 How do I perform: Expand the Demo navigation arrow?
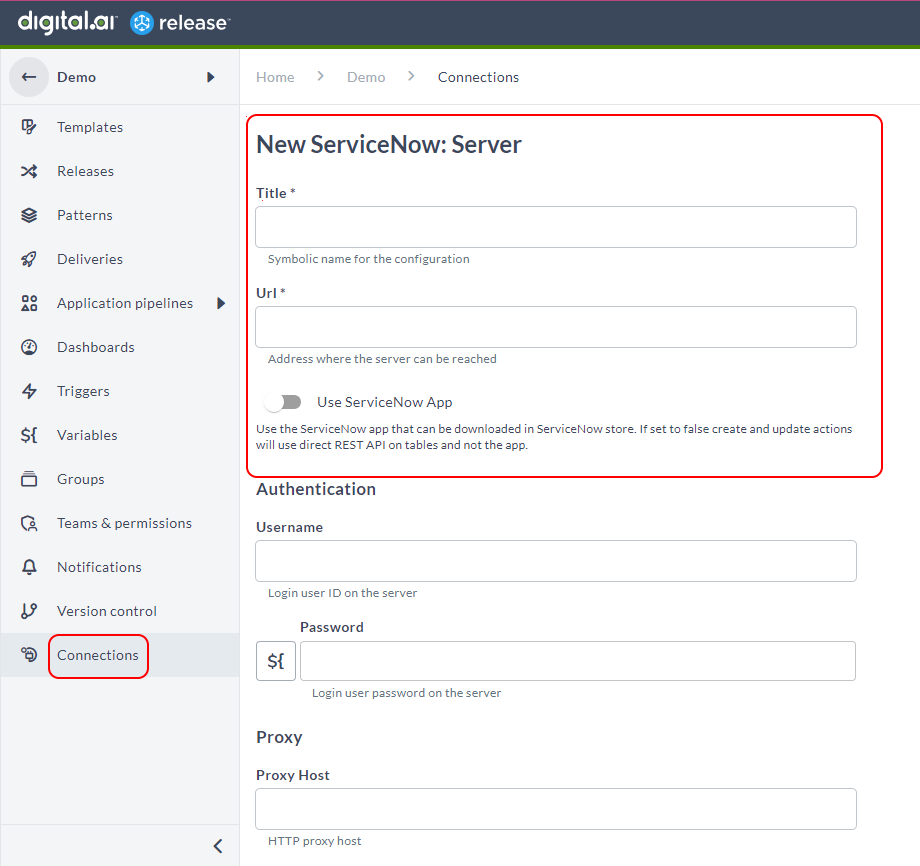click(210, 76)
